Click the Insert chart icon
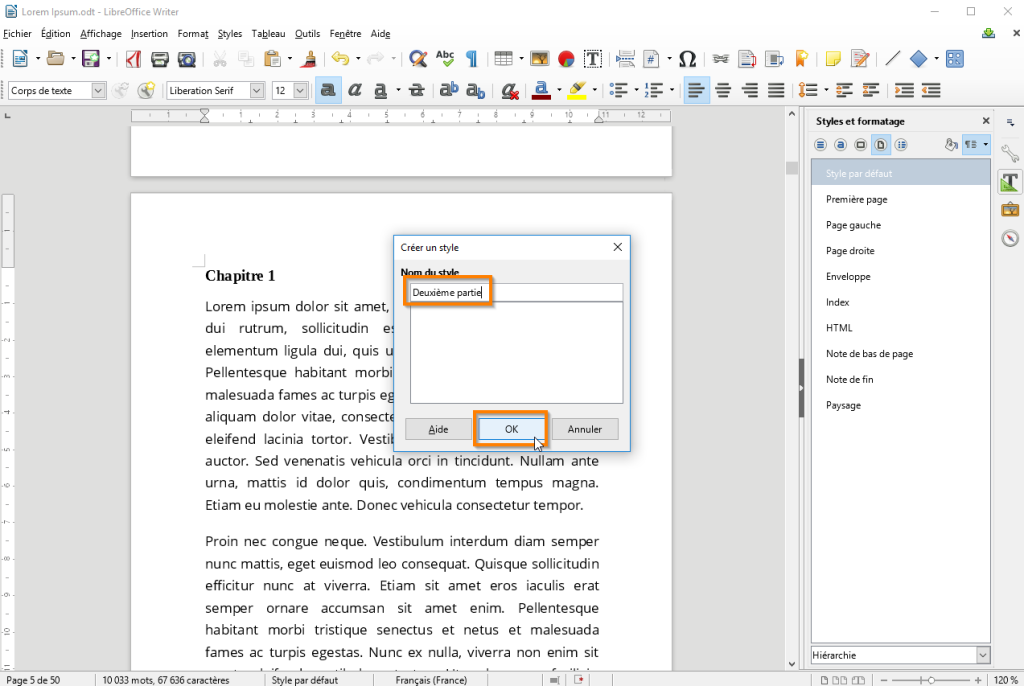 (x=566, y=59)
